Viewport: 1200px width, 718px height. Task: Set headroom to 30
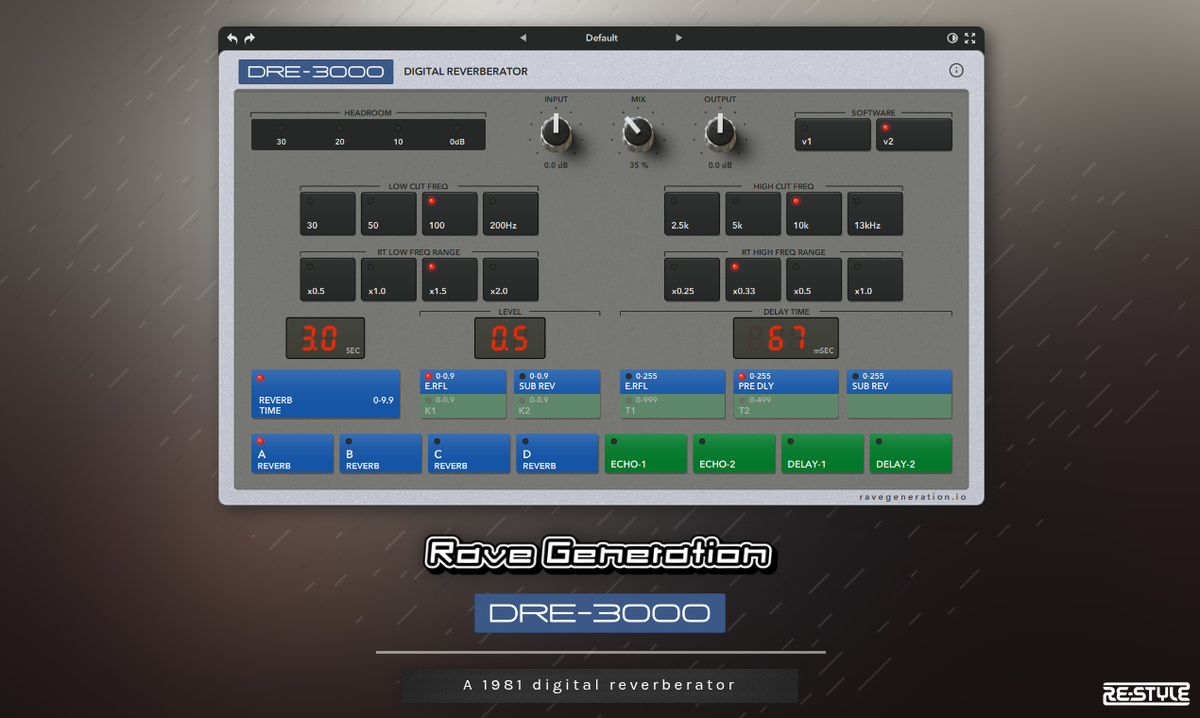coord(281,135)
